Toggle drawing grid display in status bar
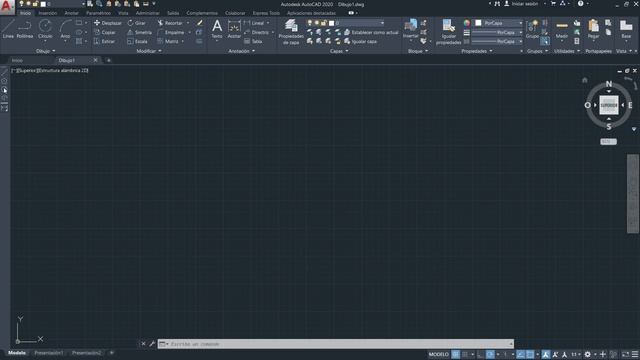The image size is (640, 360). [456, 354]
